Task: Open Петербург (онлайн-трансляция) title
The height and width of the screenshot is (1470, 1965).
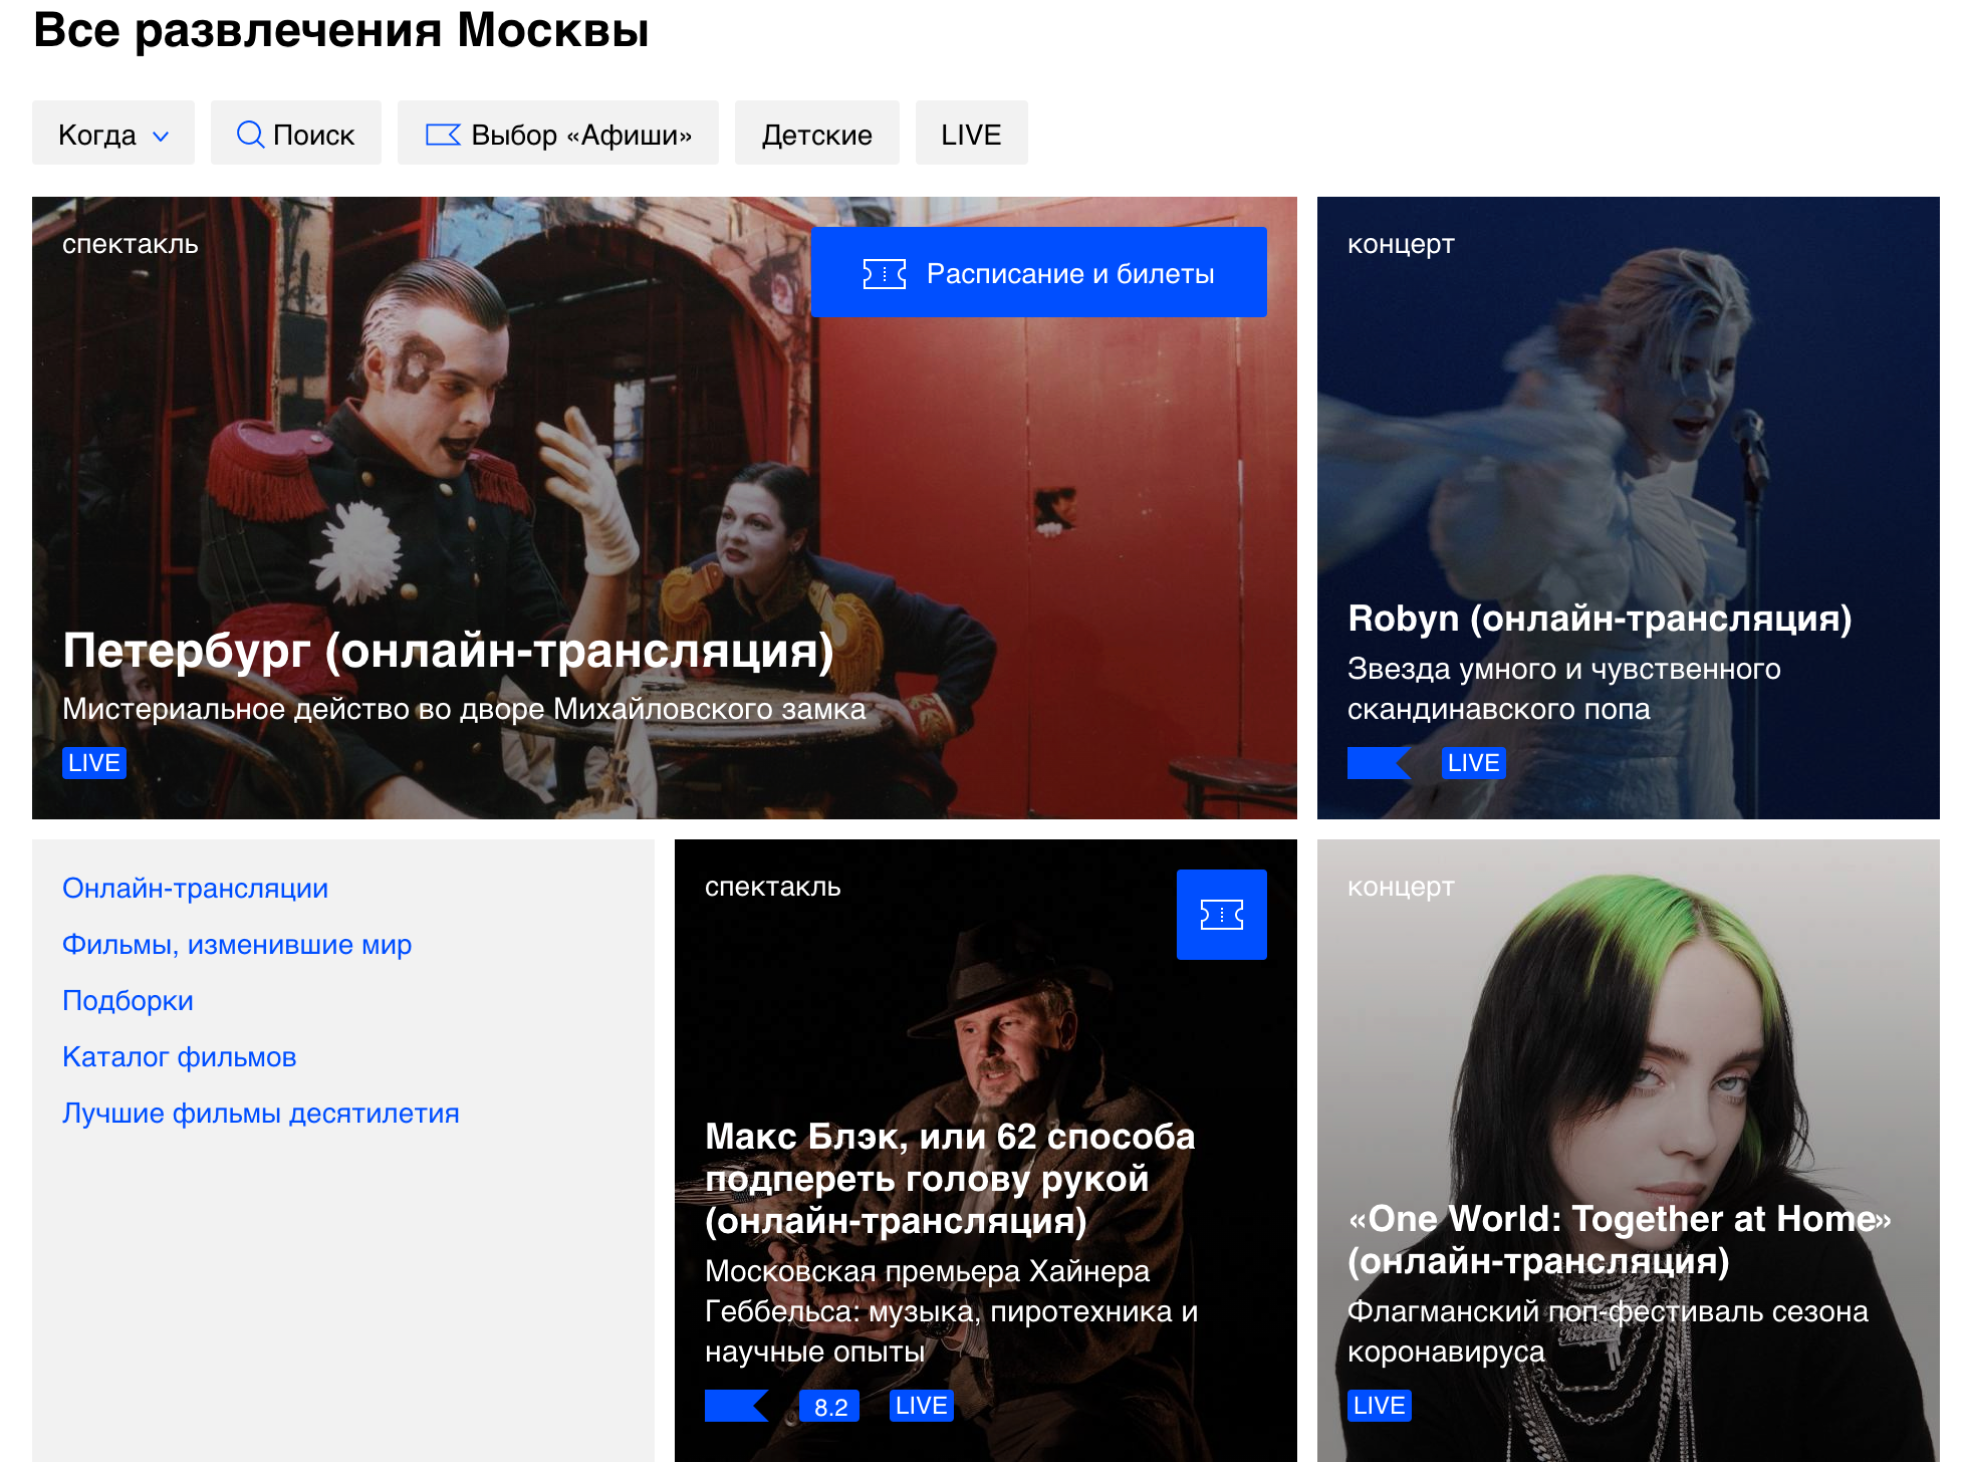Action: [448, 650]
